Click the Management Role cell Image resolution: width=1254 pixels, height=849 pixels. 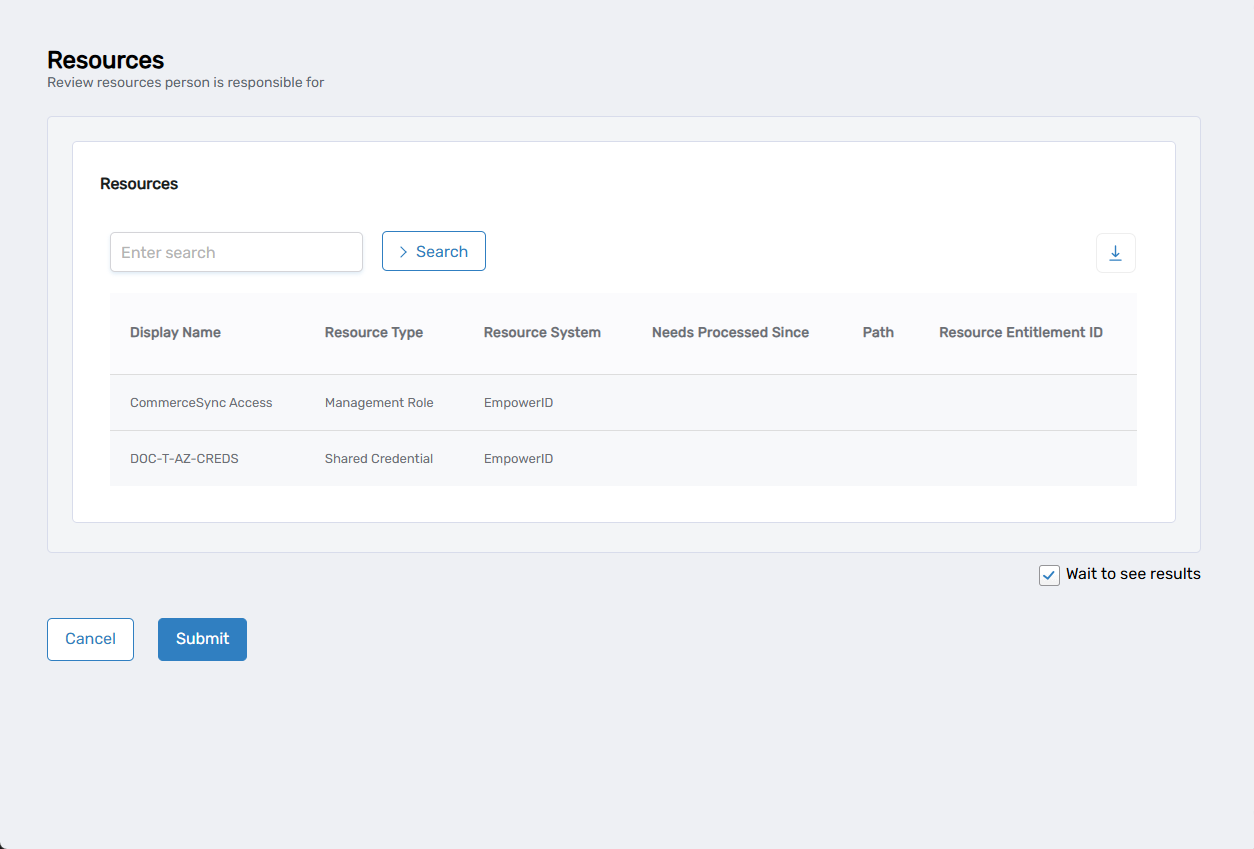(x=379, y=402)
